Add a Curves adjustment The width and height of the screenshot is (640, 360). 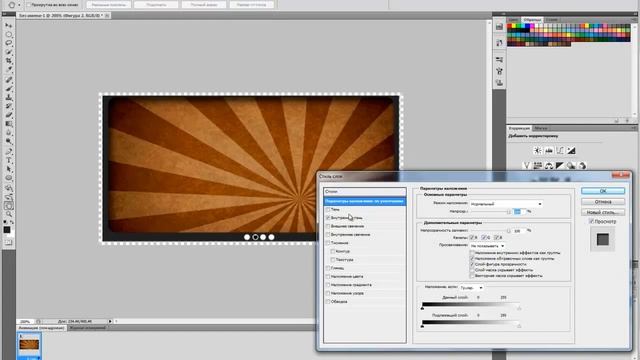coord(560,151)
